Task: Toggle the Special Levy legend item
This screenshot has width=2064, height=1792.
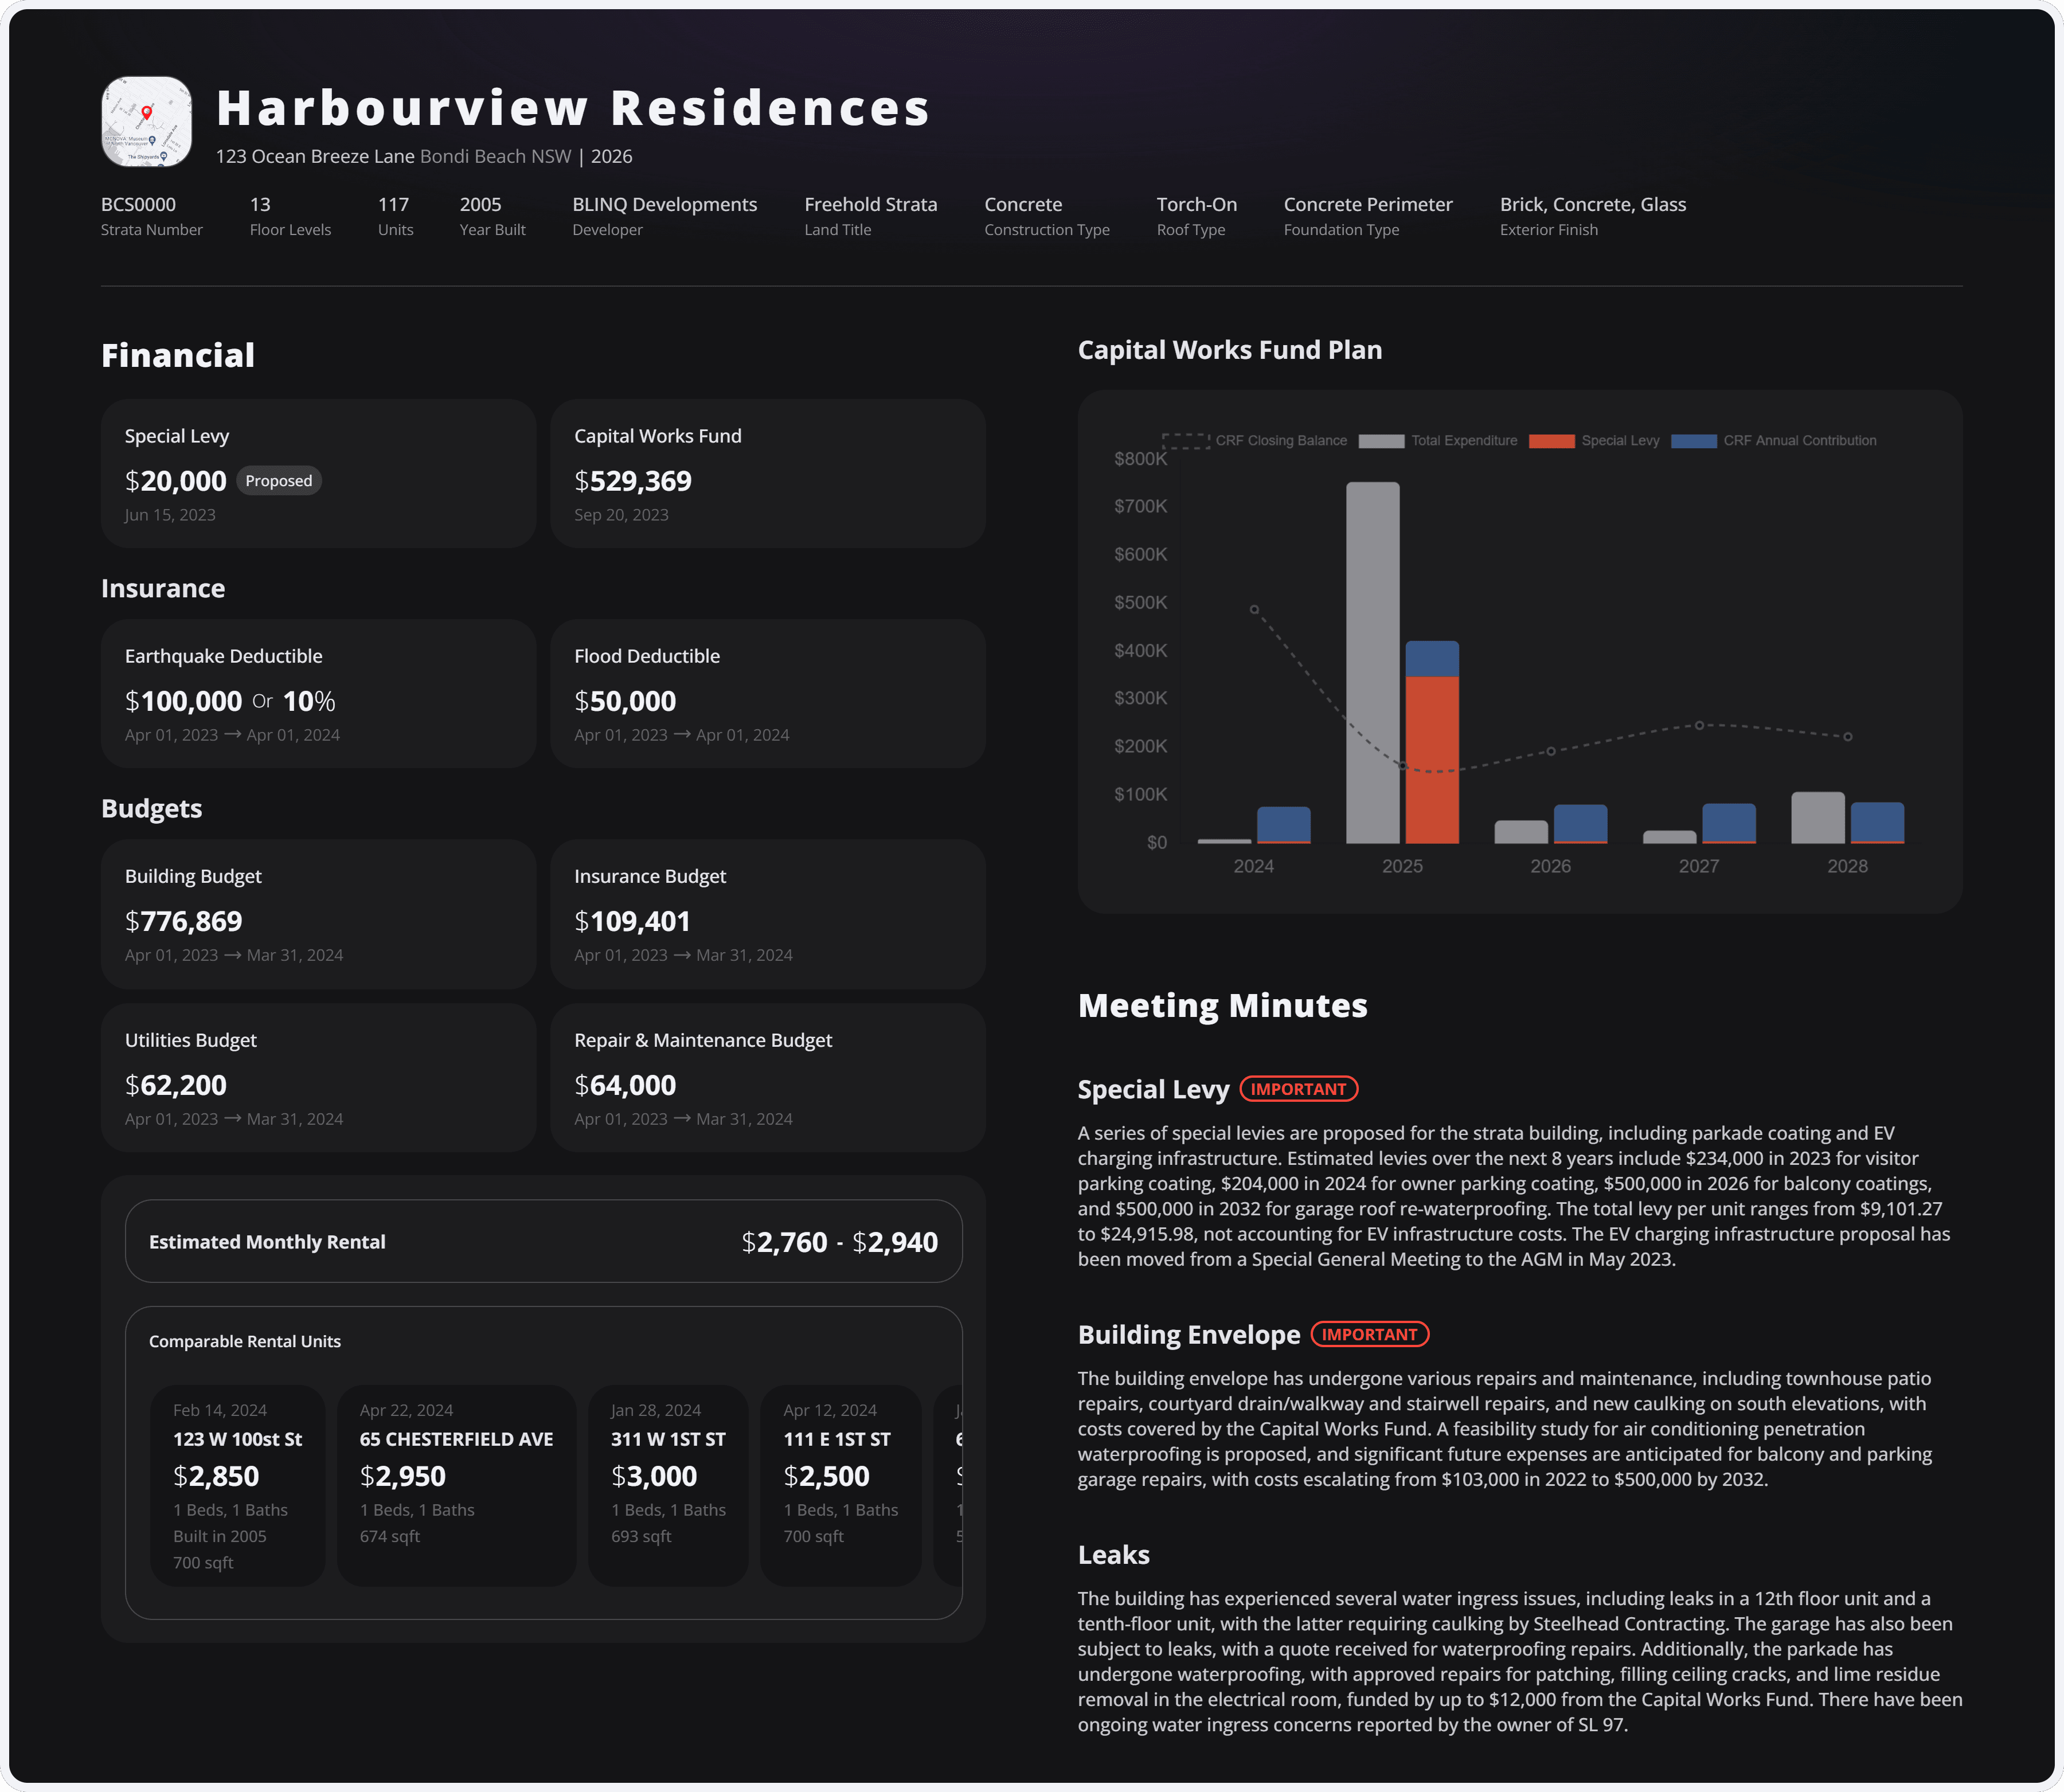Action: pyautogui.click(x=1595, y=440)
